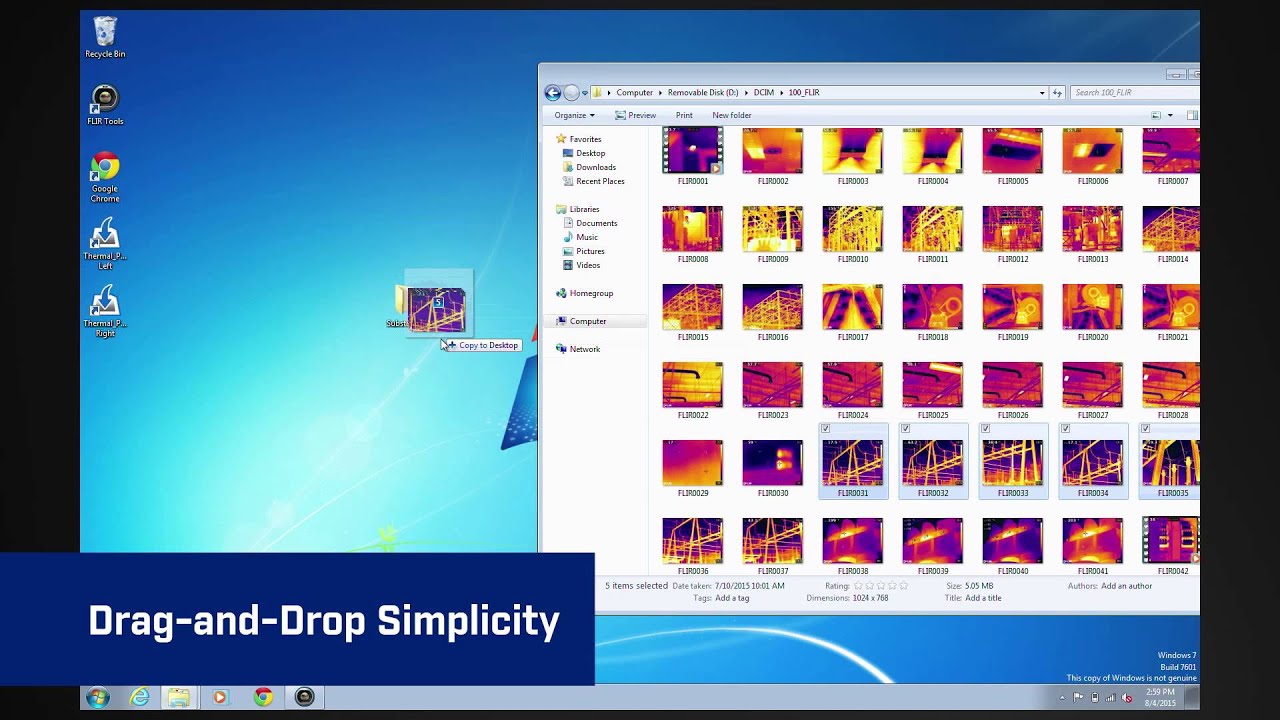The image size is (1280, 720).
Task: Click the DCIM breadcrumb in address bar
Action: [x=764, y=93]
